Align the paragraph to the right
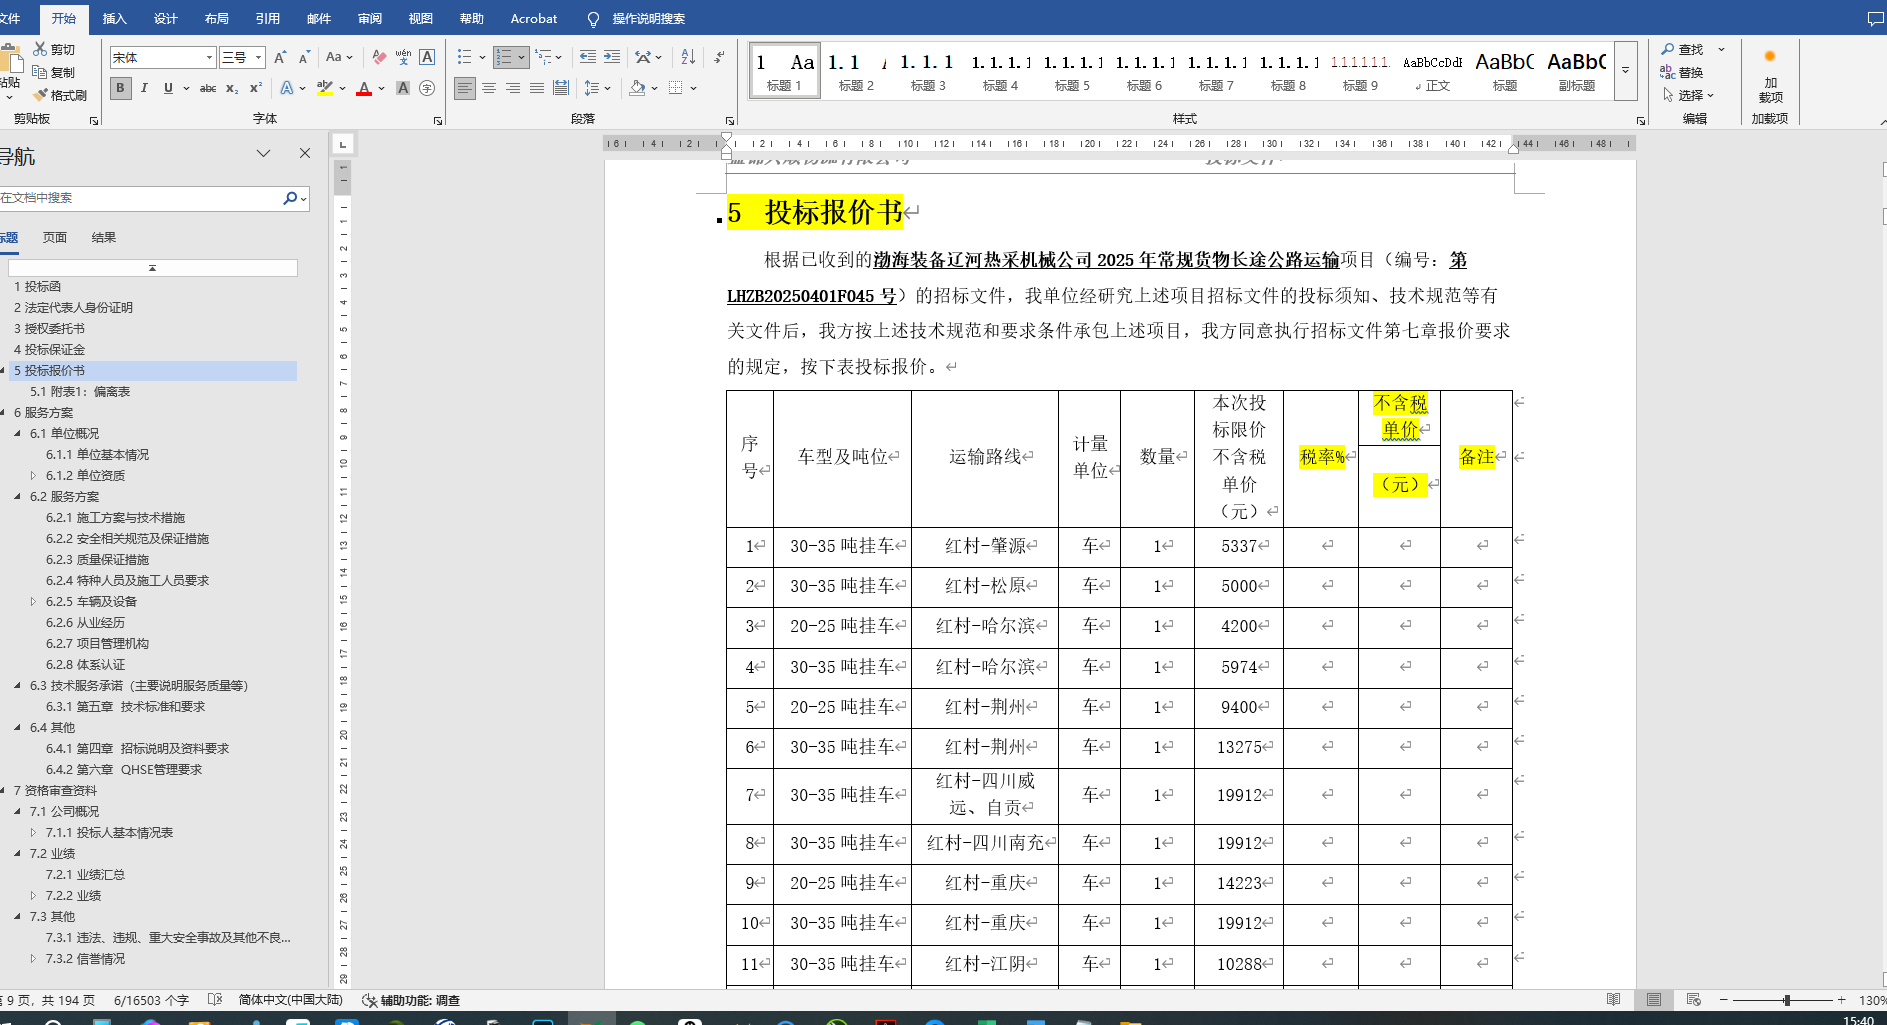The image size is (1887, 1025). [513, 88]
